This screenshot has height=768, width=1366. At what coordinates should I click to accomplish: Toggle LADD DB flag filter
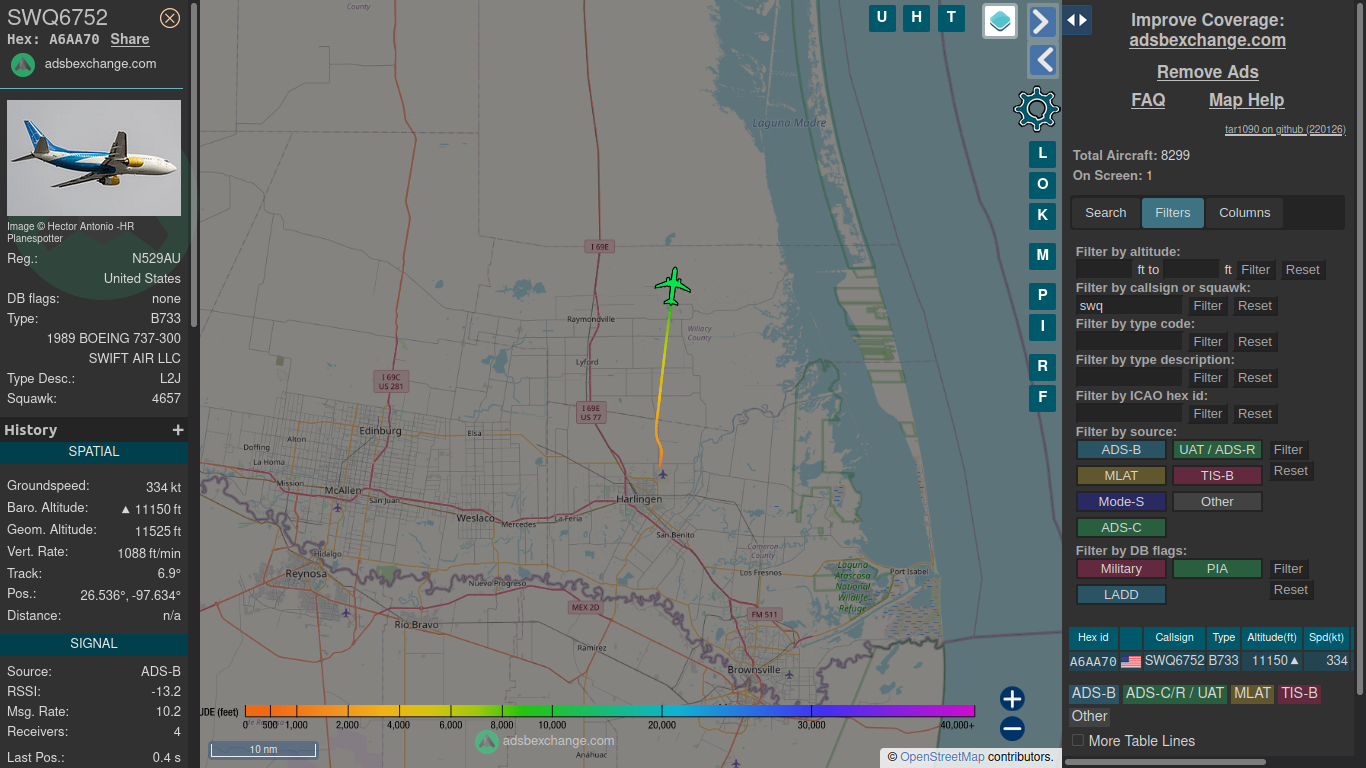coord(1121,595)
